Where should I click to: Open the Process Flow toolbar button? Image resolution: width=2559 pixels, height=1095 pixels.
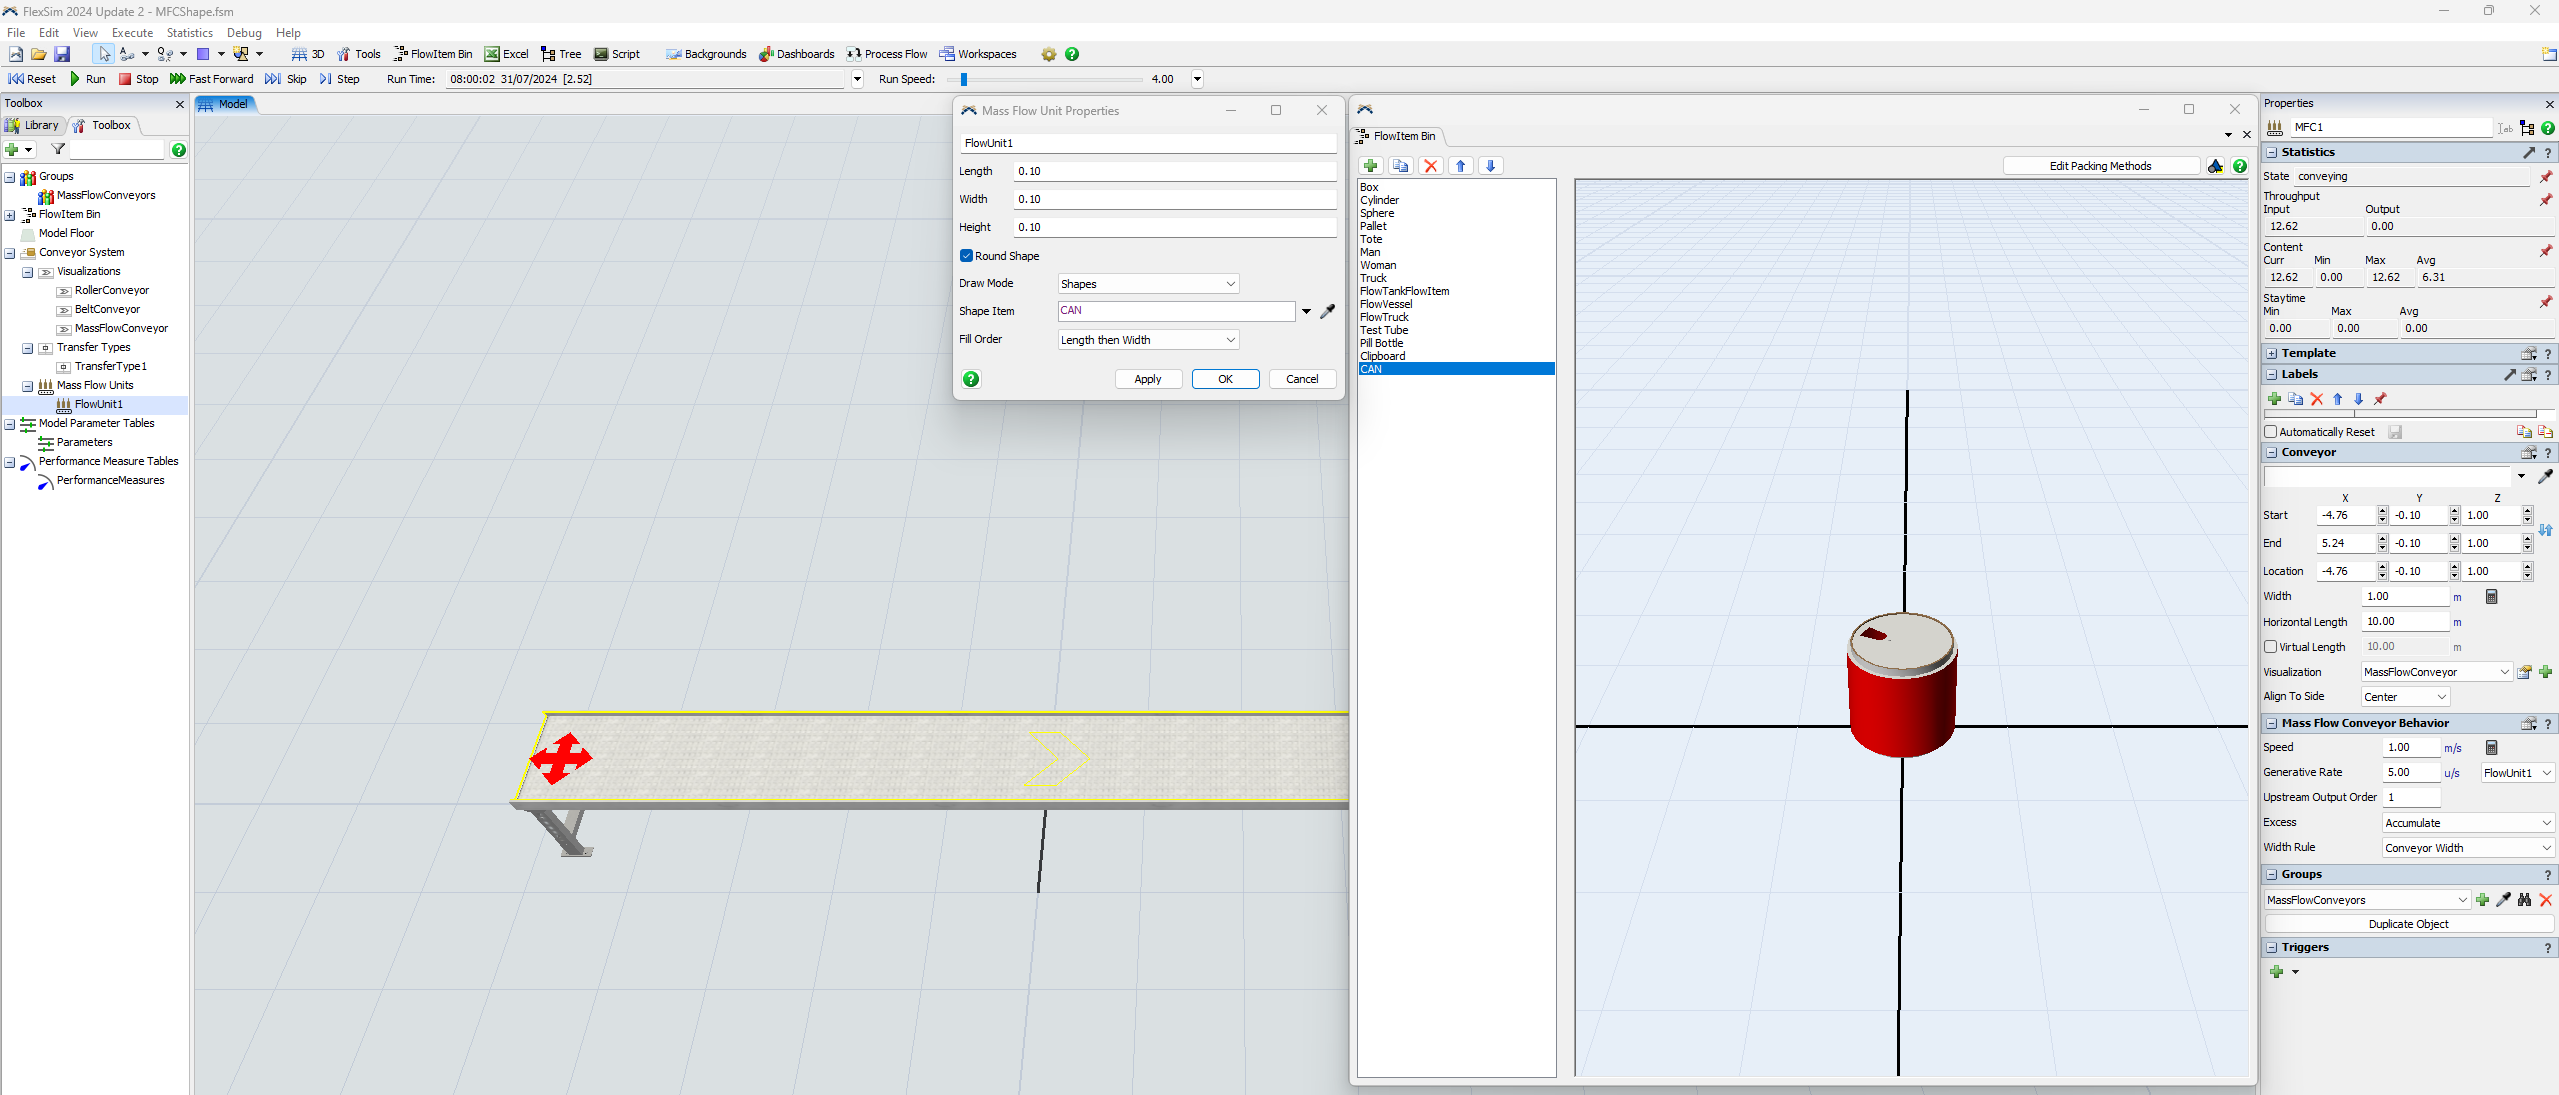pyautogui.click(x=886, y=54)
